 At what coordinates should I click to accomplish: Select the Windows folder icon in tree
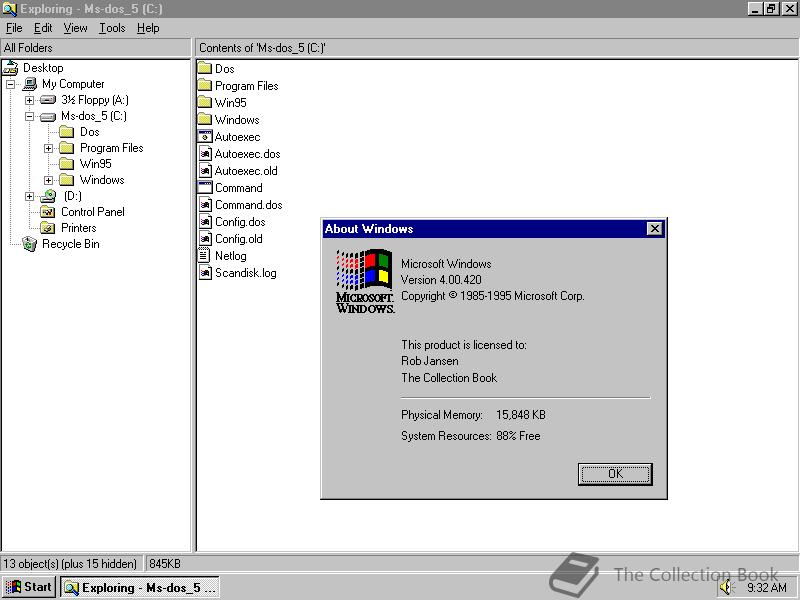point(66,180)
